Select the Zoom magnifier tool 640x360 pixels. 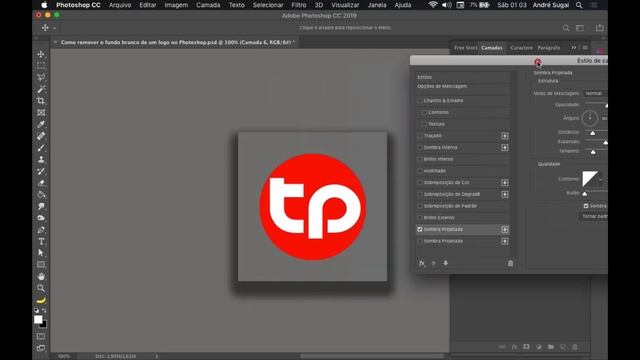pyautogui.click(x=41, y=288)
